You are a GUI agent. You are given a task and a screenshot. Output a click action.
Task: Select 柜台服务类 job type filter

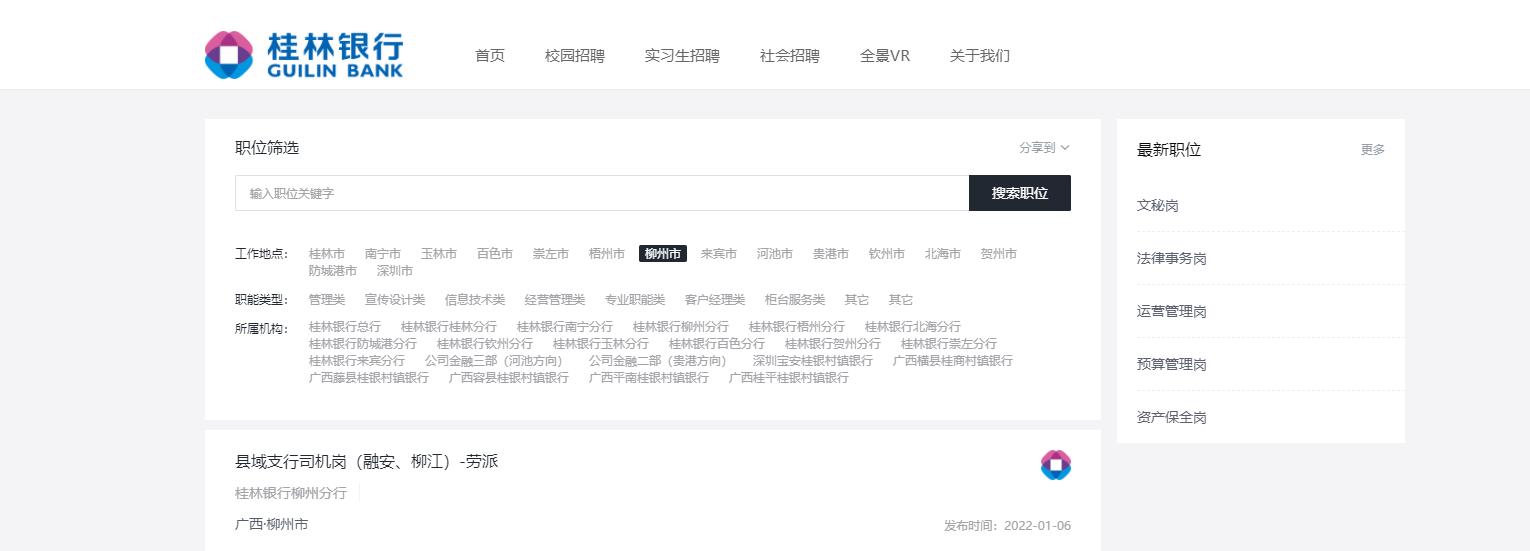point(794,300)
